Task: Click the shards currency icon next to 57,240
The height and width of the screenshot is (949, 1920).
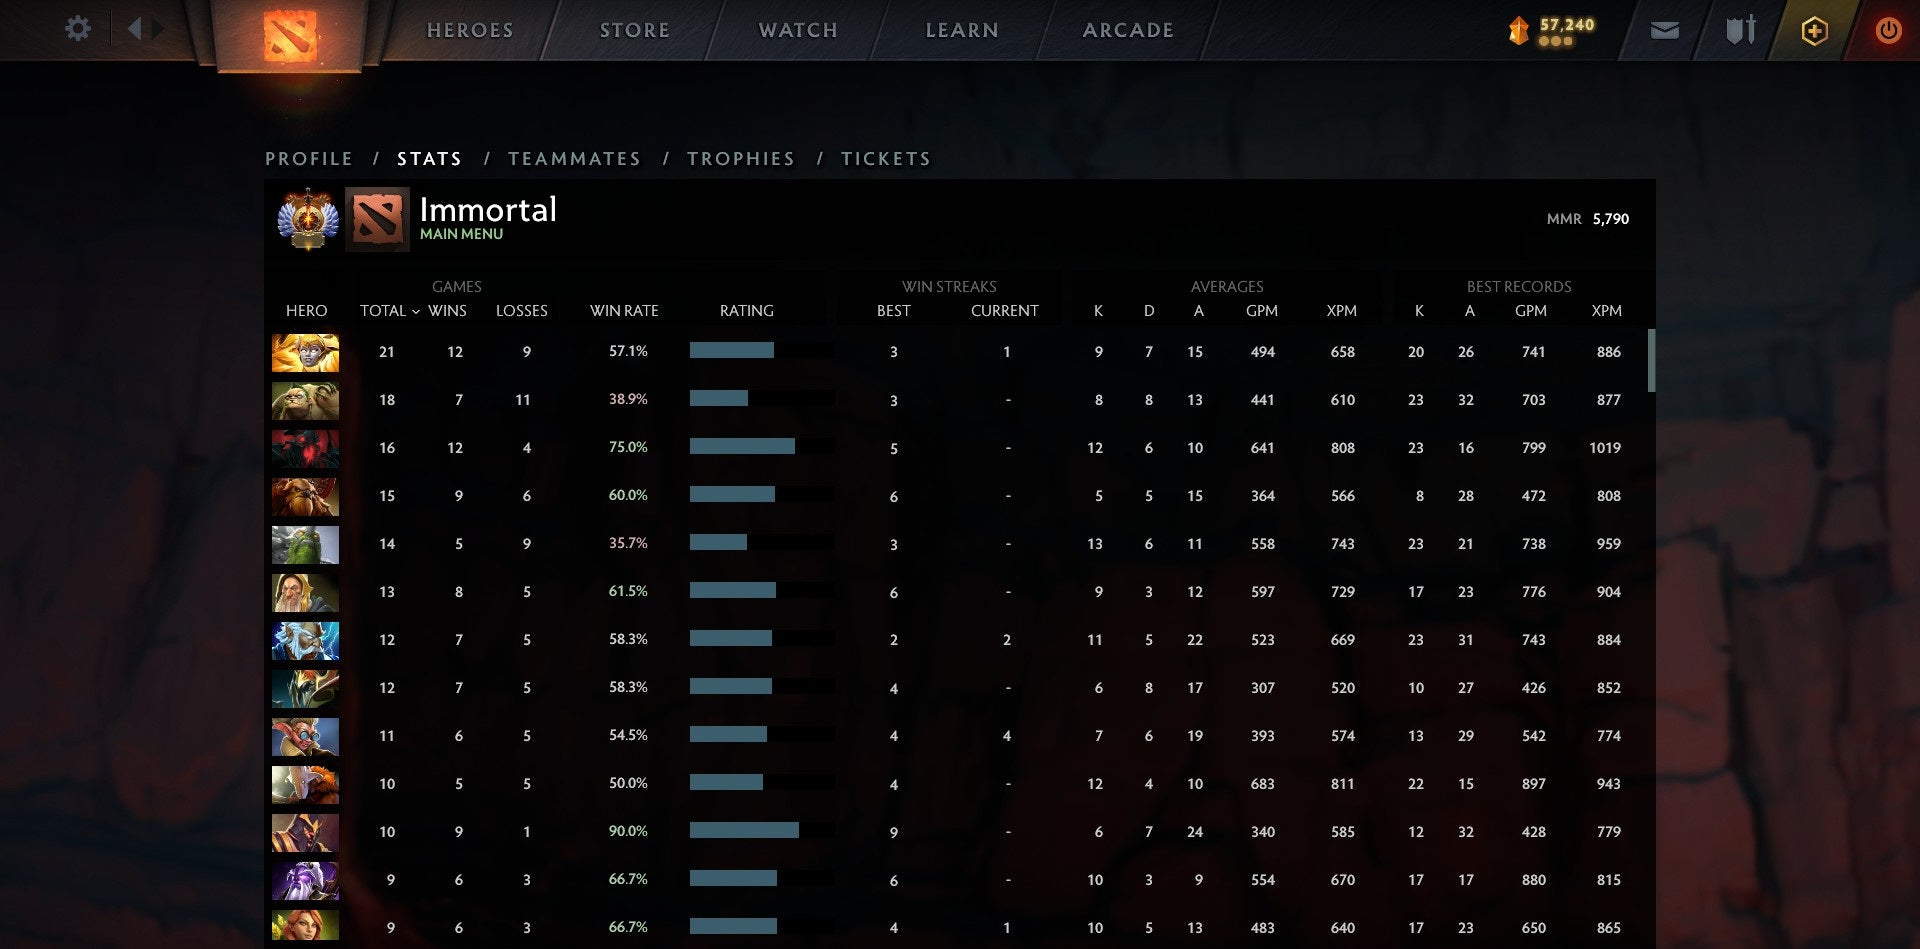Action: (1517, 31)
